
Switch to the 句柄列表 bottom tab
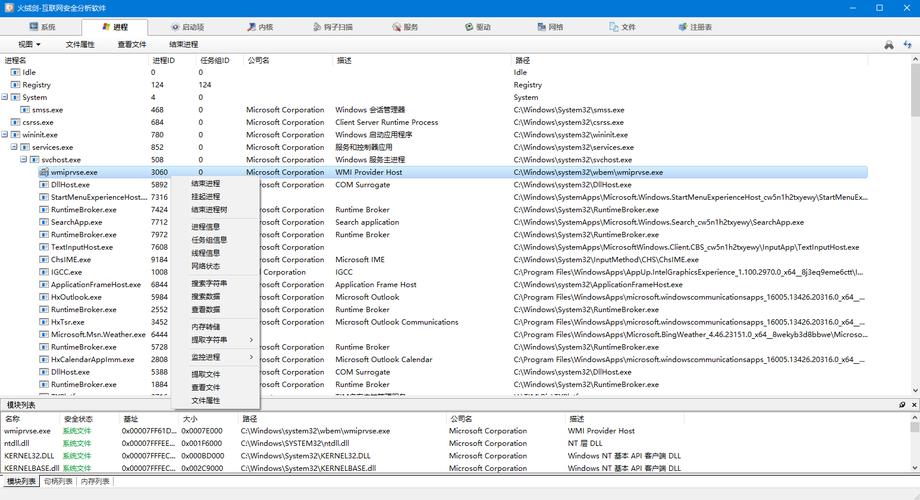[x=58, y=481]
